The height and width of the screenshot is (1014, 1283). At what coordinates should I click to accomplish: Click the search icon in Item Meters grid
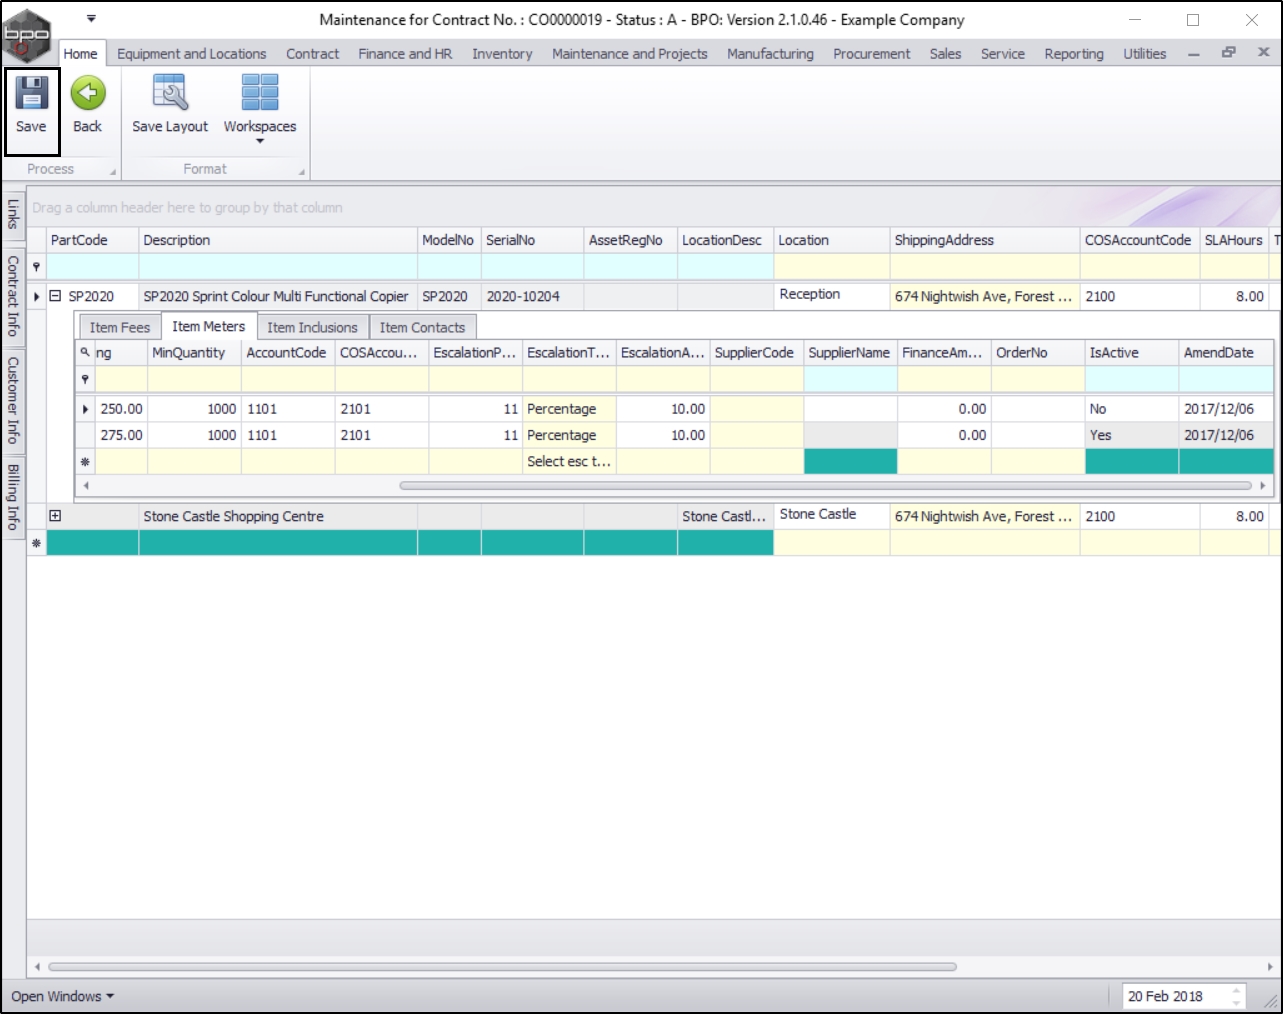pos(85,352)
